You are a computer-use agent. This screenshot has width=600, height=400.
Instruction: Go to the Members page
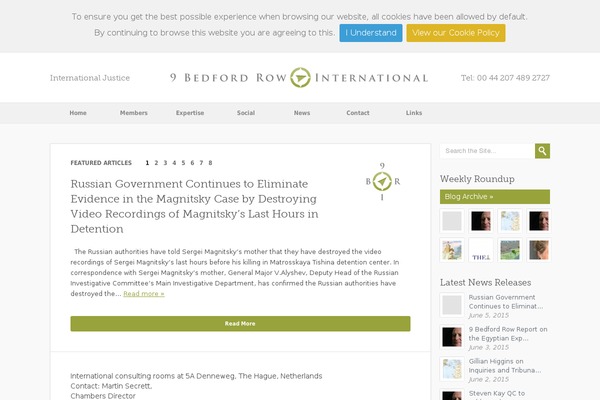134,113
